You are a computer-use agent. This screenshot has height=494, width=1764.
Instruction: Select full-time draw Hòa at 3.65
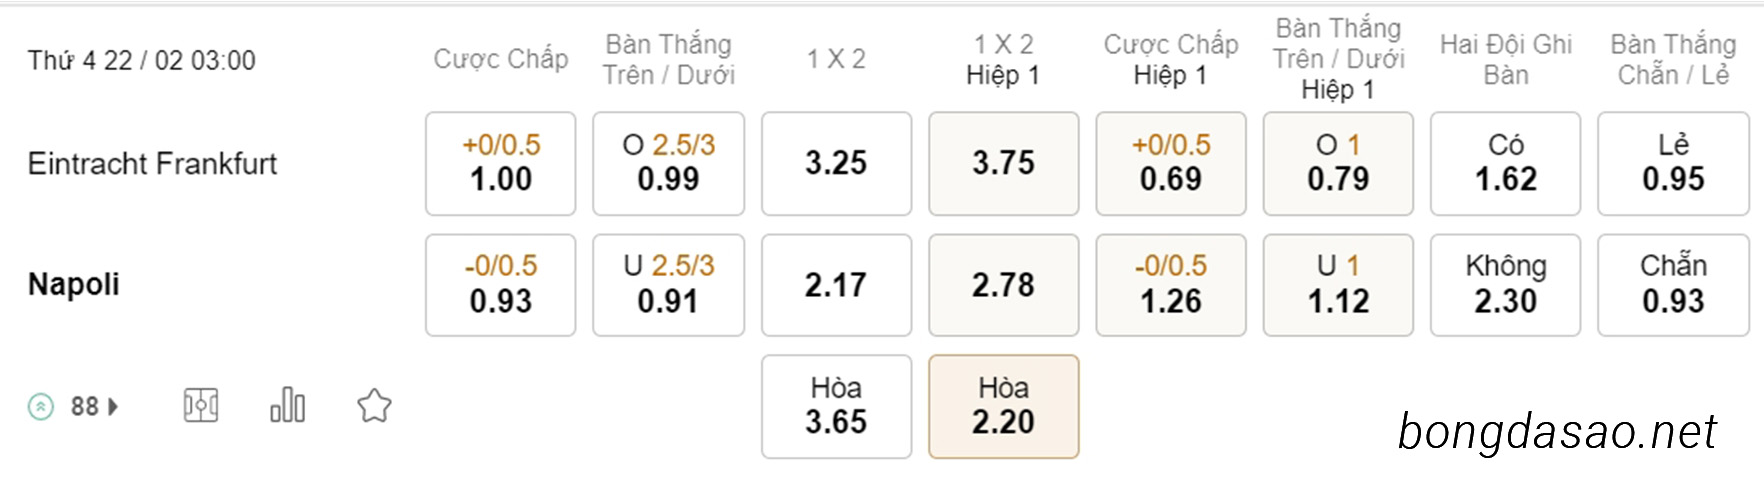(837, 407)
